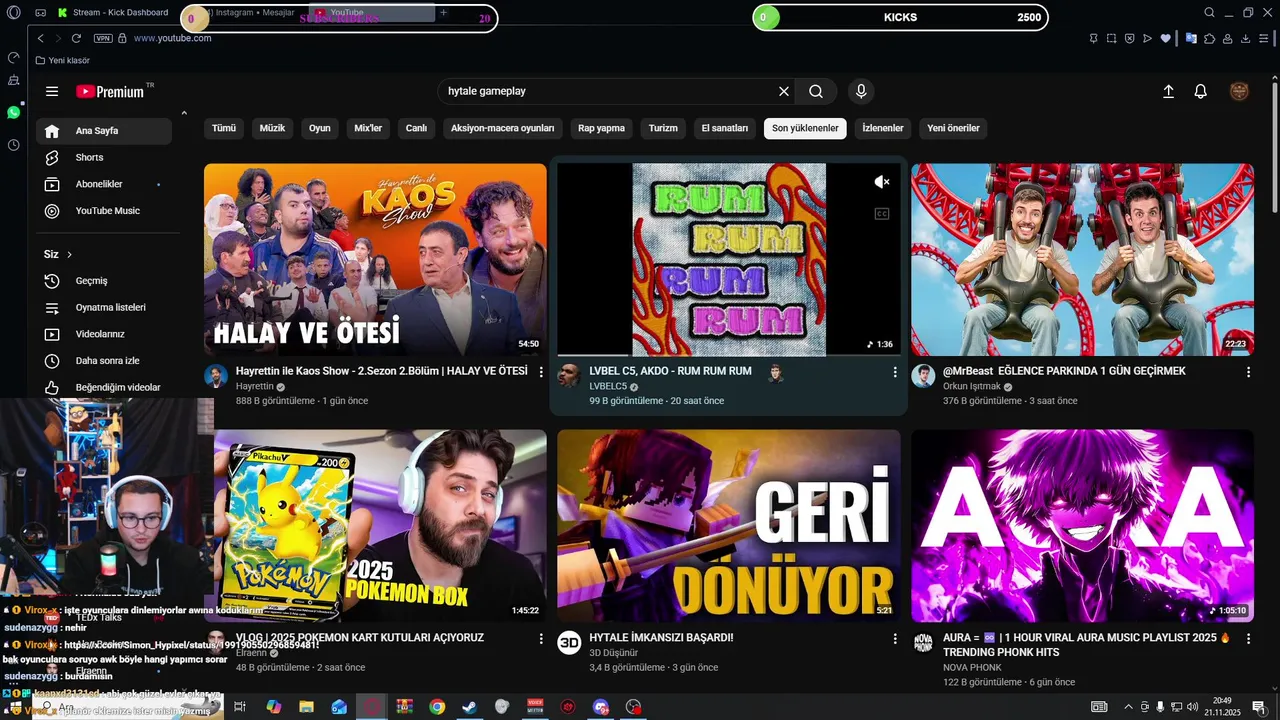Open the LVBELC5 channel name link
This screenshot has width=1280, height=720.
pos(608,386)
